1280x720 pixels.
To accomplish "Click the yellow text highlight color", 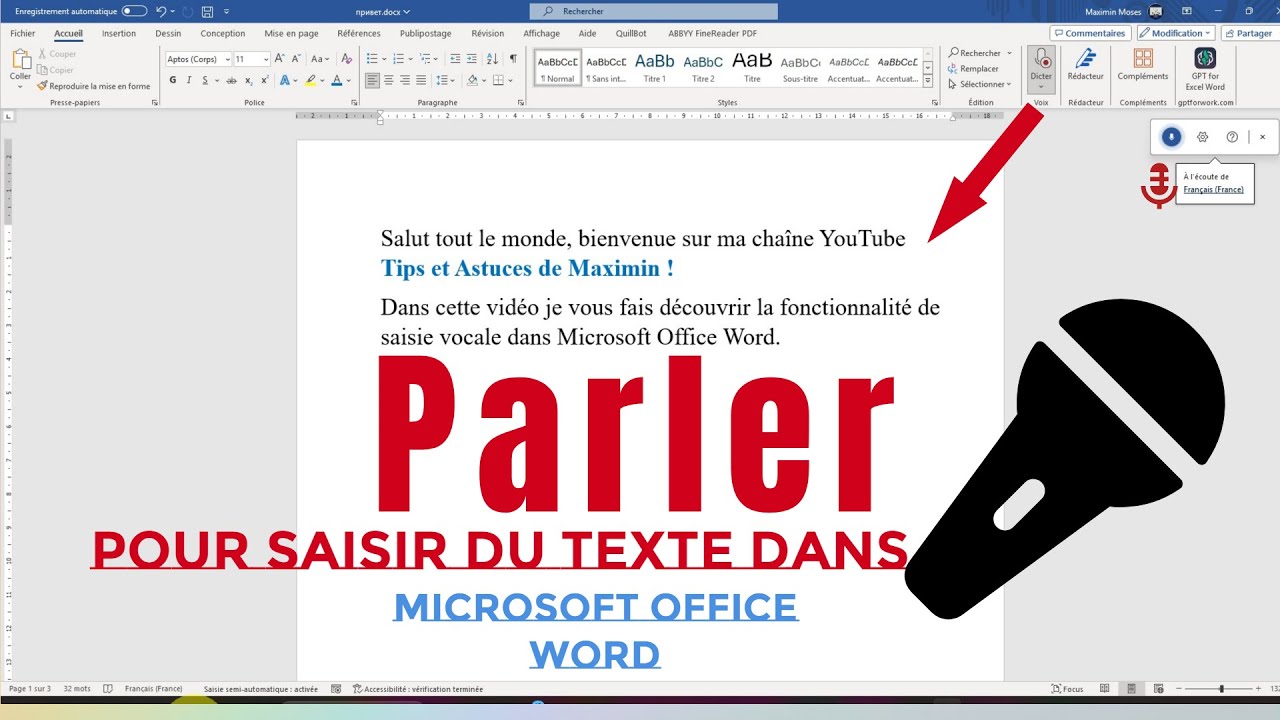I will (x=310, y=80).
